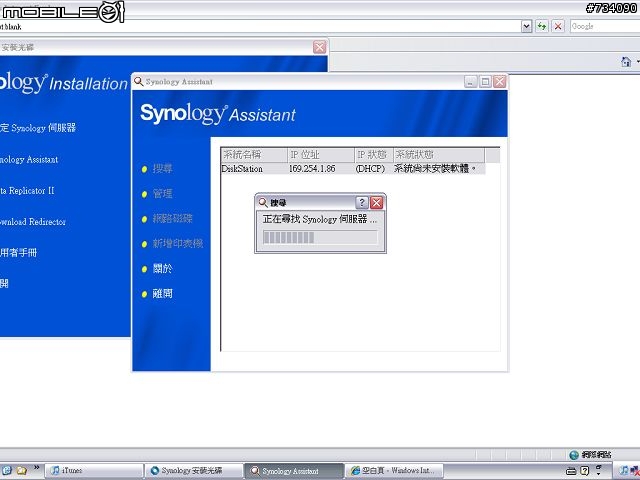Click Data Replicator II in the Installation window

click(x=27, y=191)
